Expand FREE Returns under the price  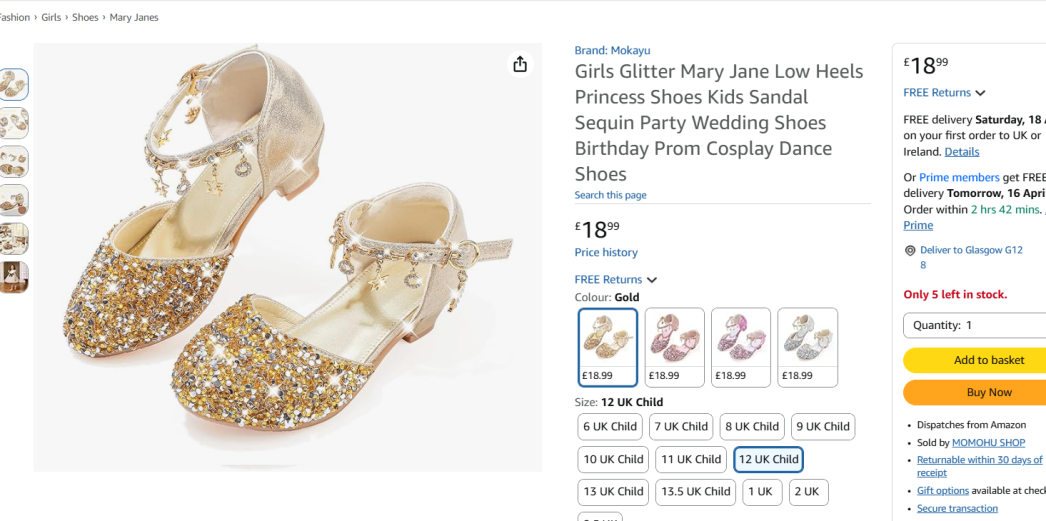[615, 280]
